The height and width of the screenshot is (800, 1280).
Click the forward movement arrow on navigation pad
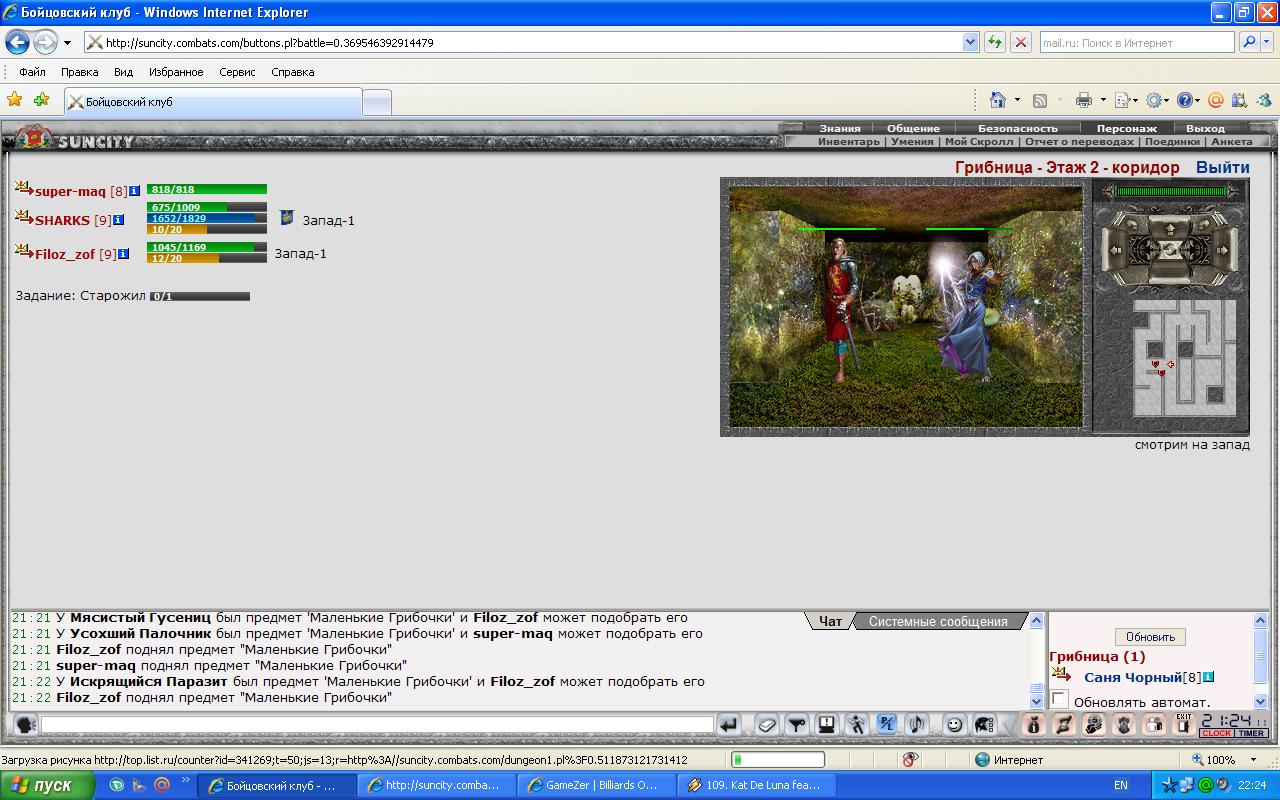point(1169,229)
